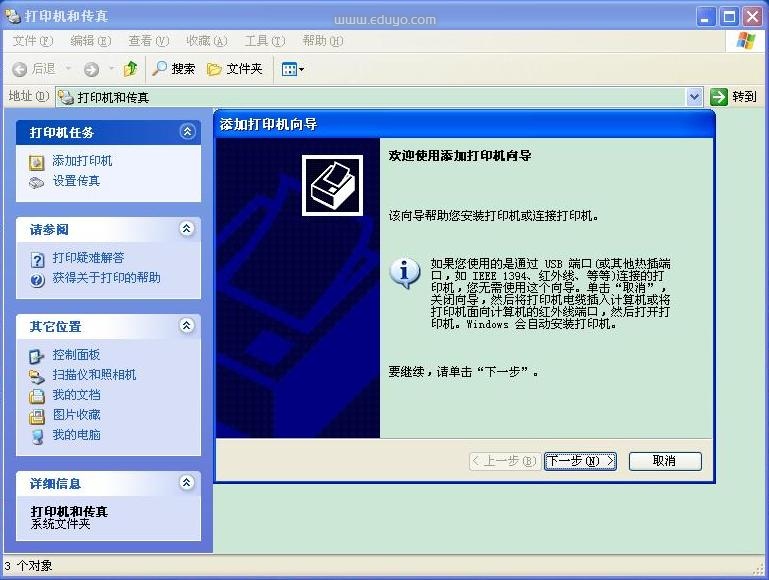The width and height of the screenshot is (769, 580).
Task: Click the 添加打印机向导 dialog title bar
Action: tap(464, 125)
